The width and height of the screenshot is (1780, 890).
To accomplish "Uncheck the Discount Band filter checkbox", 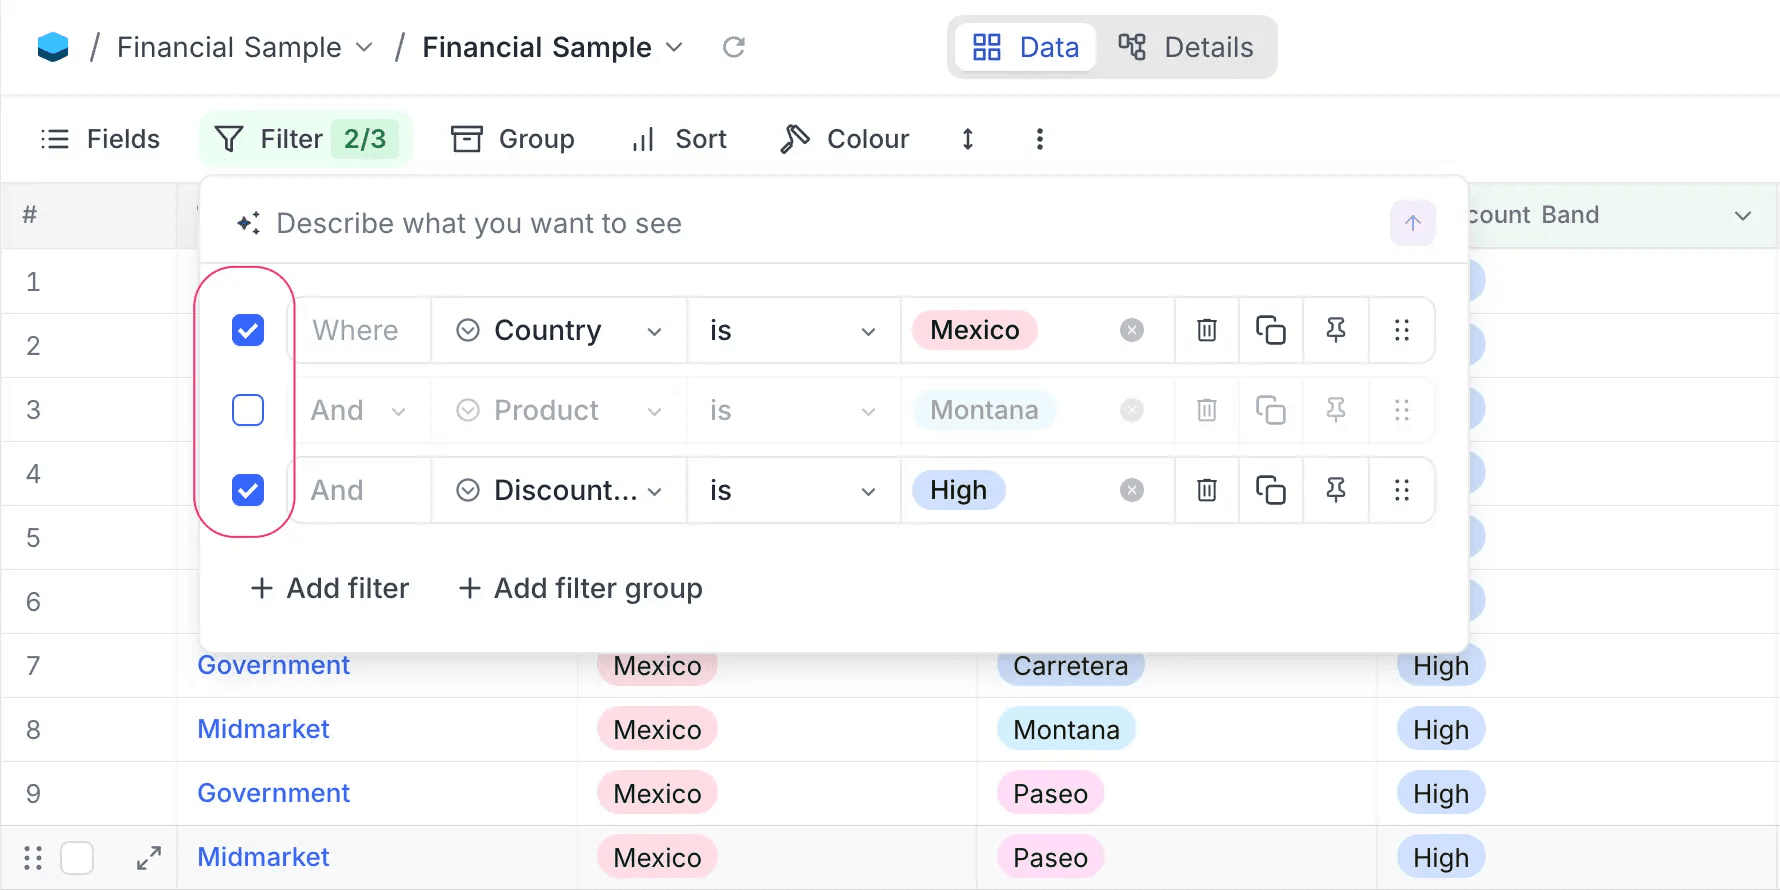I will [248, 490].
